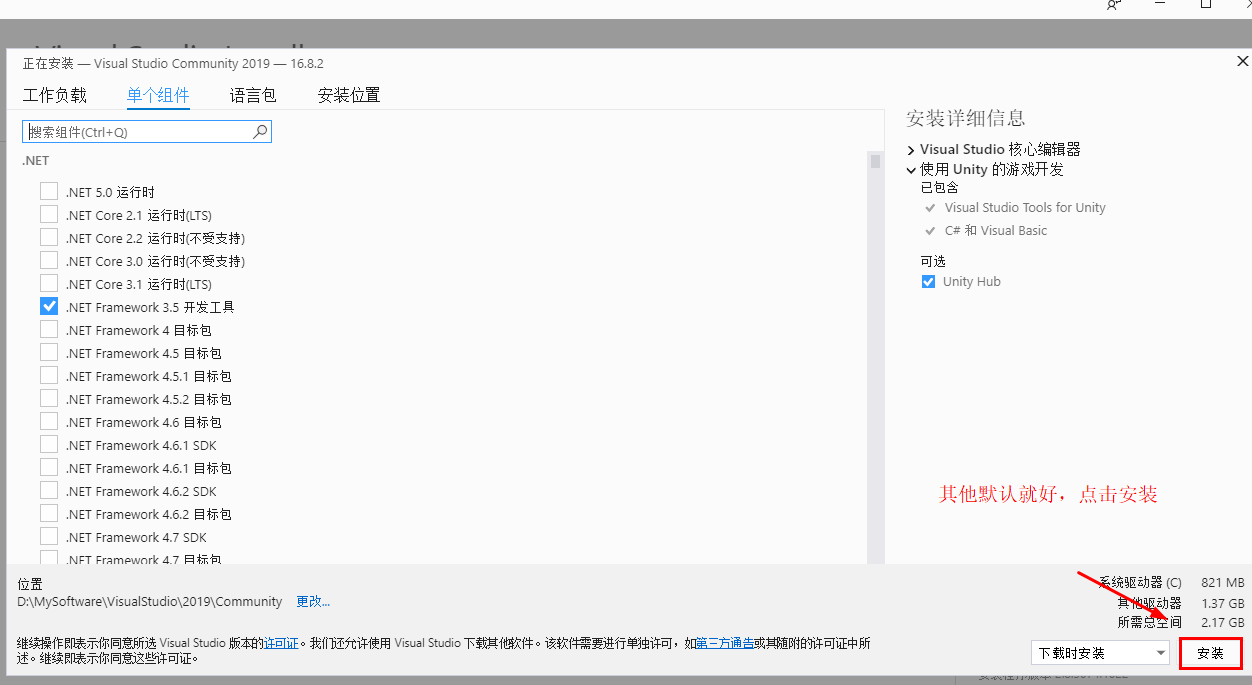This screenshot has height=685, width=1252.
Task: Close the installer dialog with X
Action: click(1242, 62)
